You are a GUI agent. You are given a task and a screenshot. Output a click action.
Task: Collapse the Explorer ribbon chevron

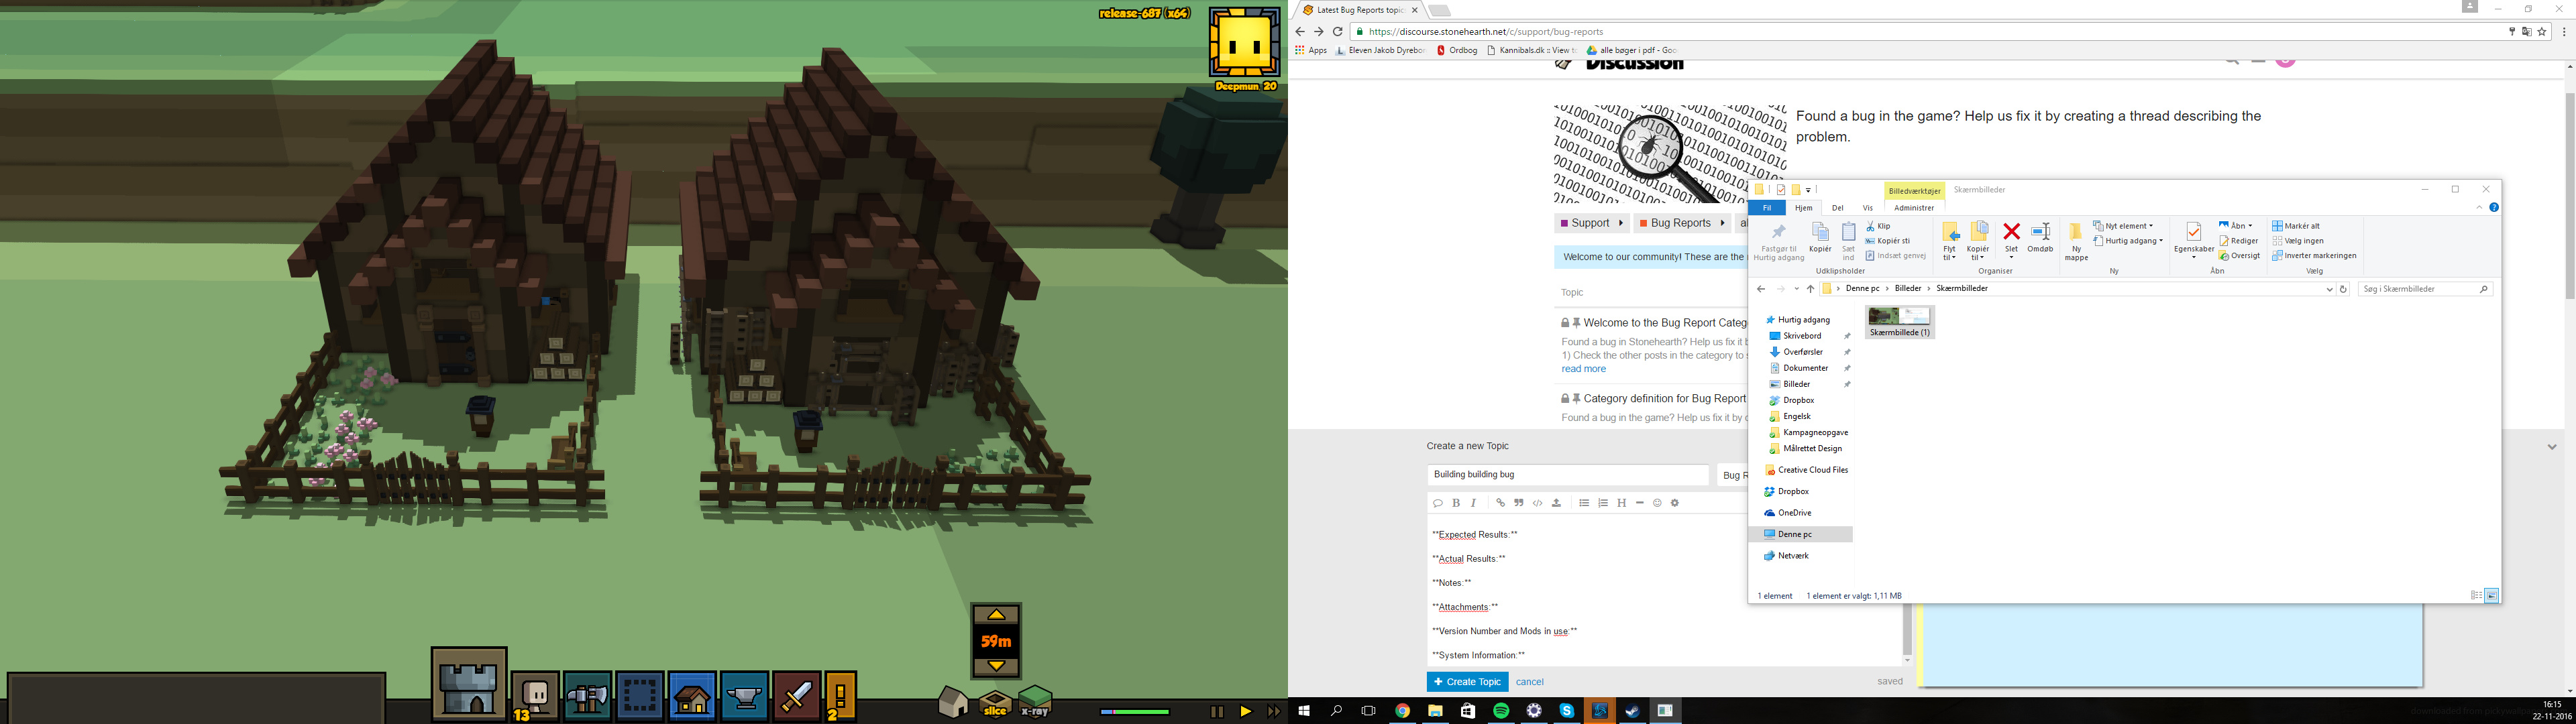[x=2479, y=208]
